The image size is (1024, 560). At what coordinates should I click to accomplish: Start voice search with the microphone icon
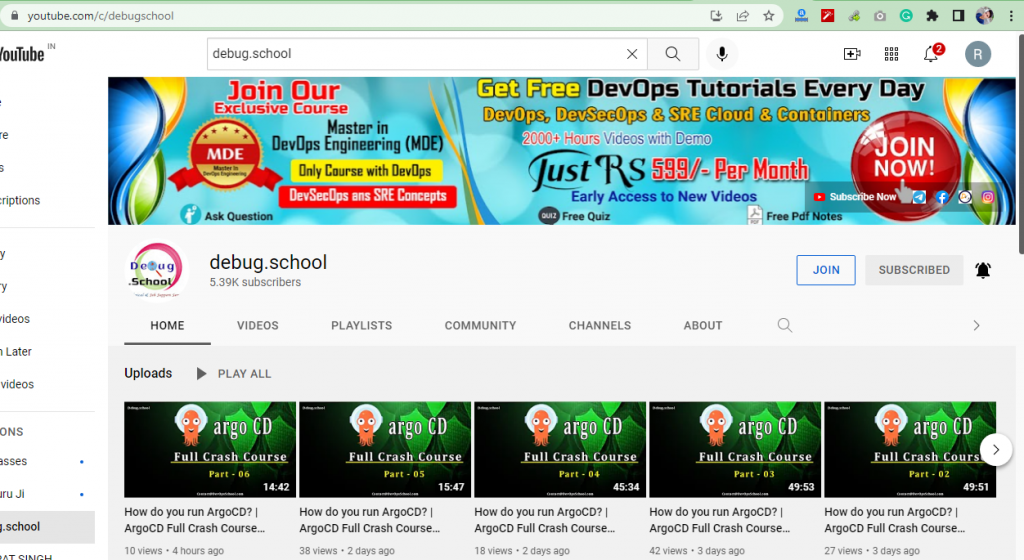coord(722,54)
